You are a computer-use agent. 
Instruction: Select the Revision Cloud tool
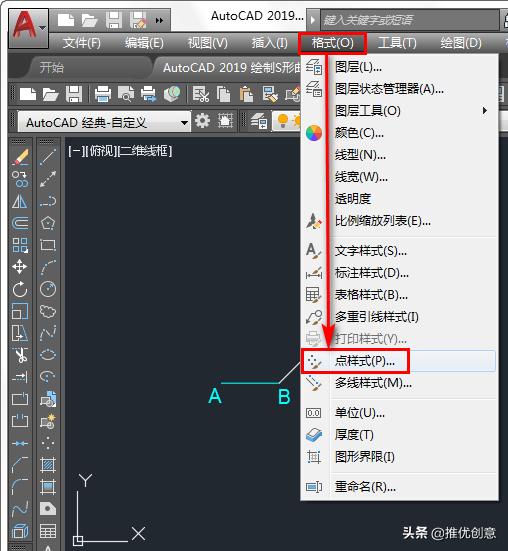[48, 311]
